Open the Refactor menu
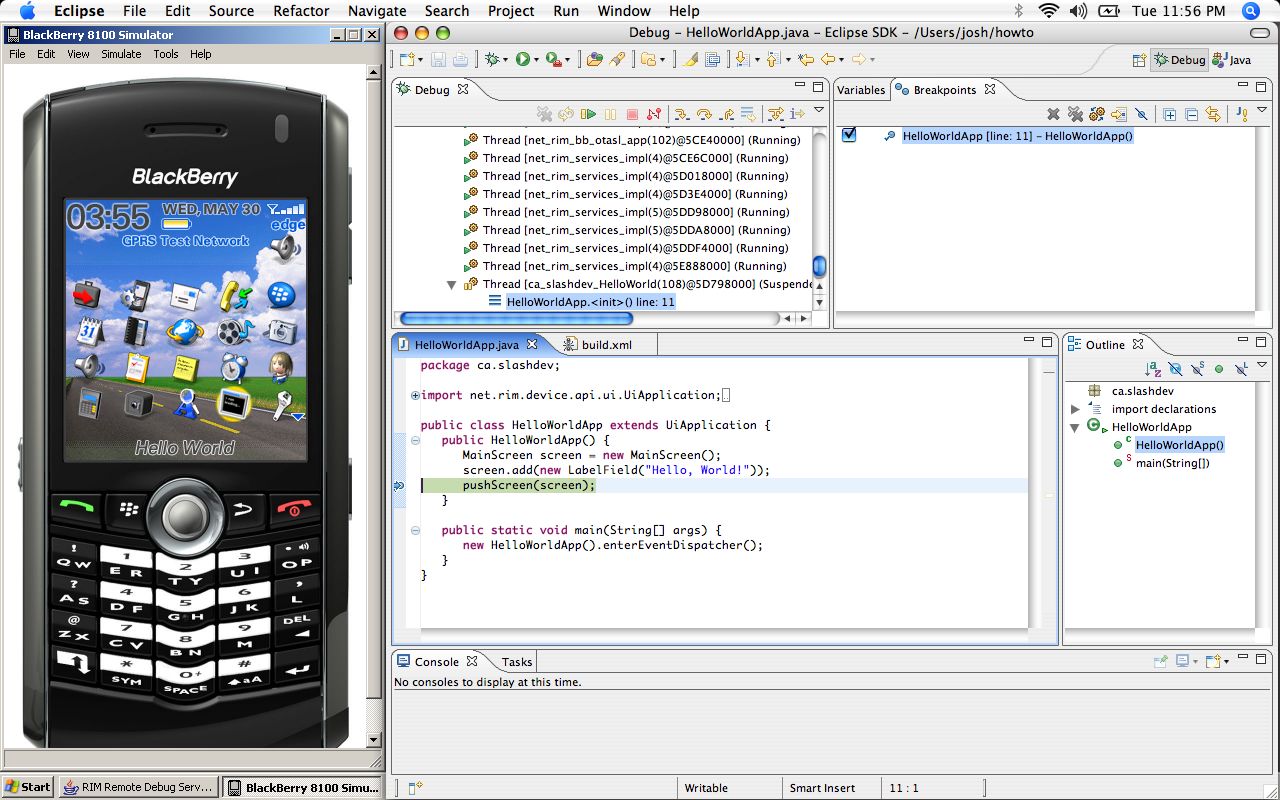1280x800 pixels. (x=301, y=11)
